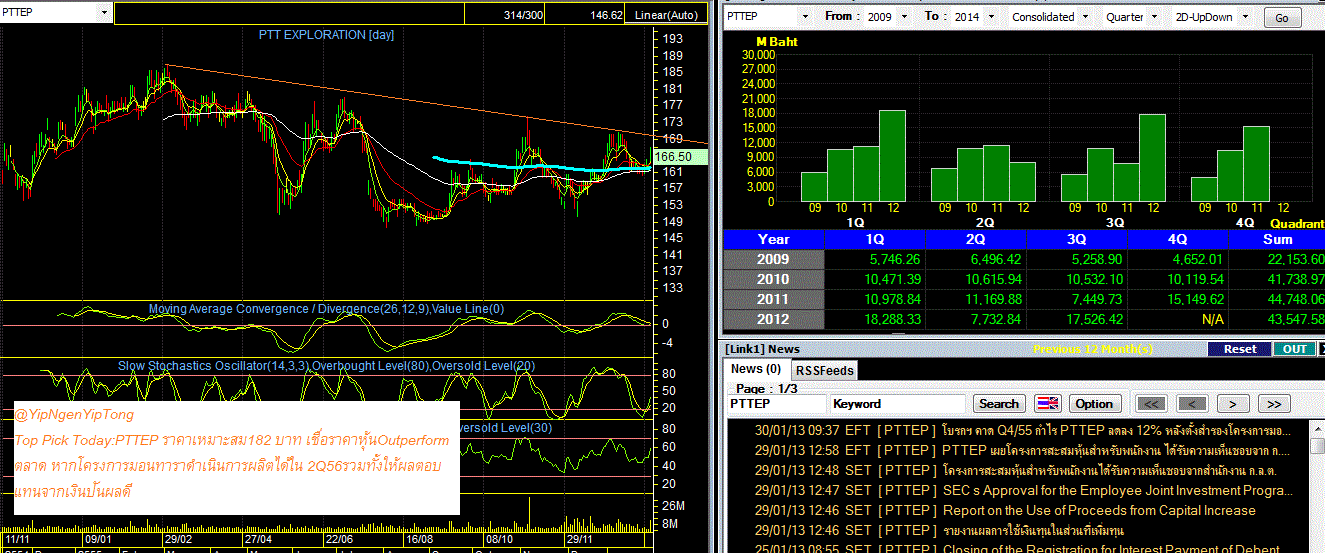Screen dimensions: 1325x553
Task: Select the 2012 year row header
Action: click(774, 319)
